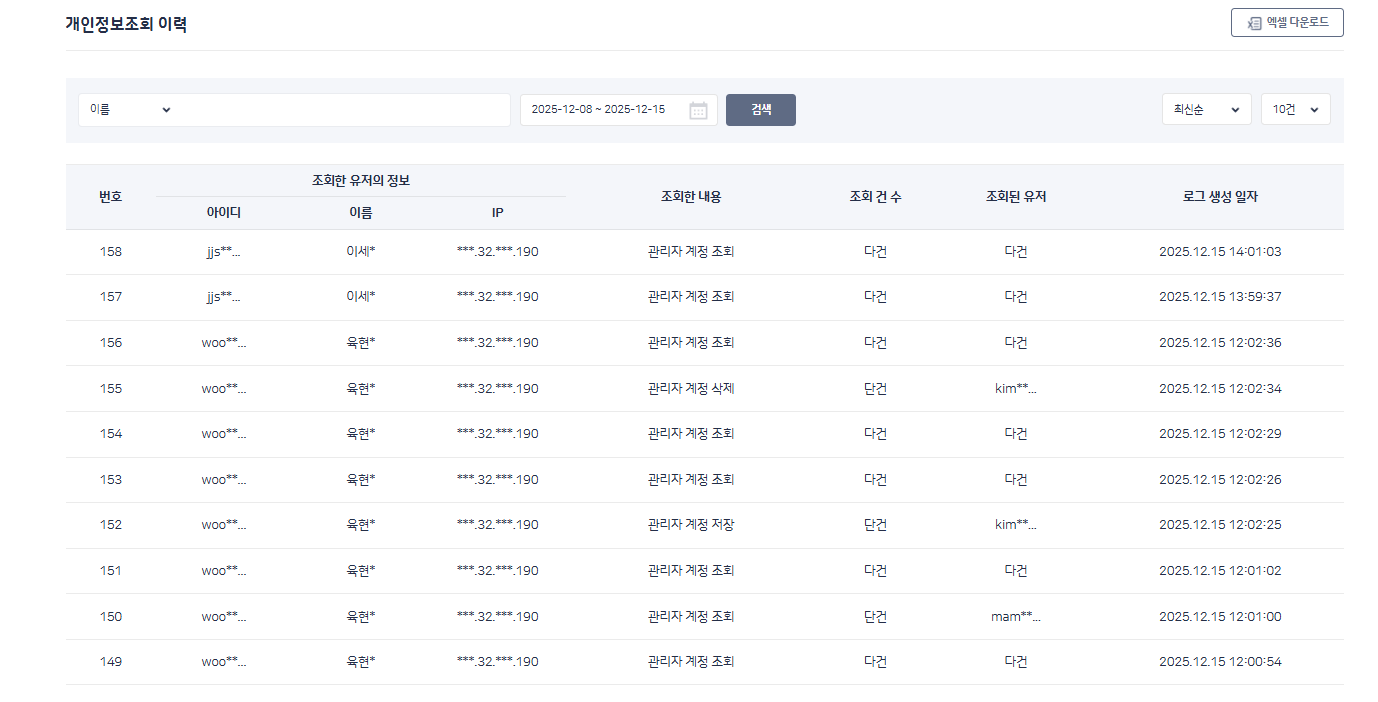
Task: Click the 로그 생성 일자 column header
Action: (x=1219, y=197)
